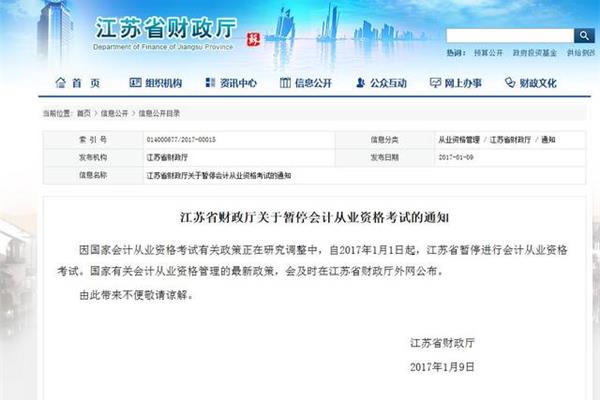Click the signature 江苏省财政厅 below the article
The width and height of the screenshot is (600, 400).
pyautogui.click(x=442, y=343)
